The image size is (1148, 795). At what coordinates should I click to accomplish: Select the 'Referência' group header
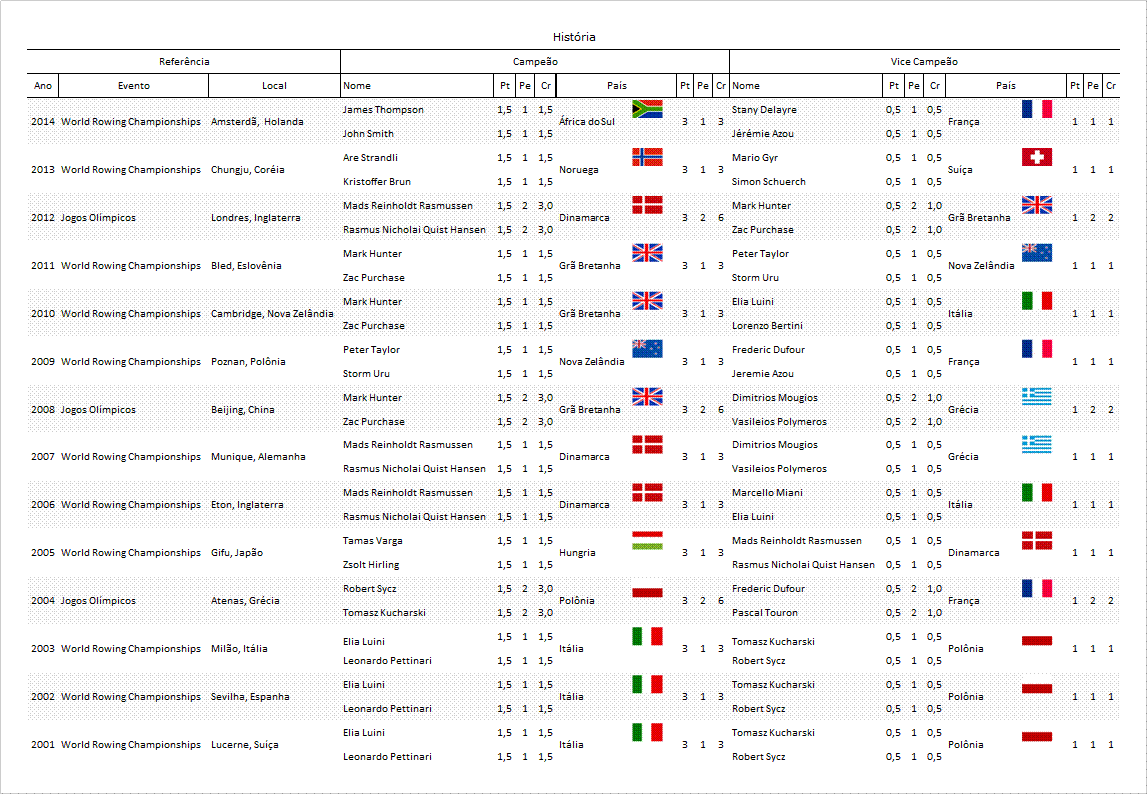184,61
